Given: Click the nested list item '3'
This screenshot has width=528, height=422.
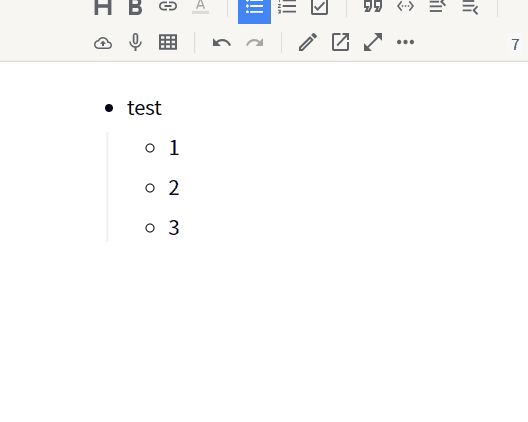Looking at the screenshot, I should click(174, 228).
